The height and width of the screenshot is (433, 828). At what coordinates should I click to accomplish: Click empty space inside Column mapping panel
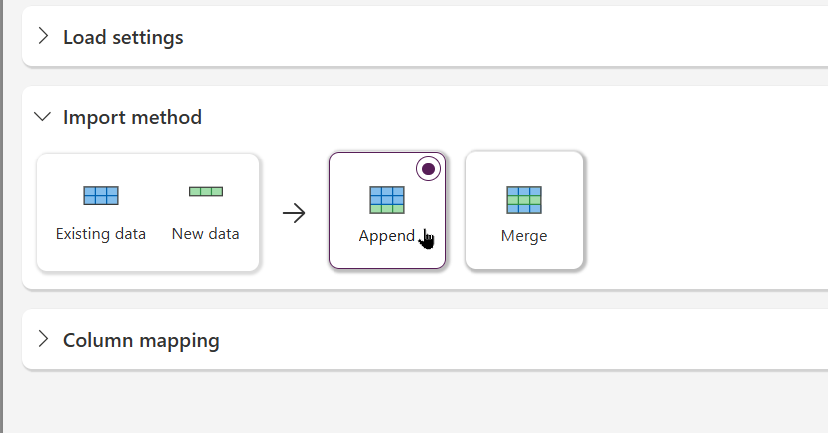[x=502, y=340]
